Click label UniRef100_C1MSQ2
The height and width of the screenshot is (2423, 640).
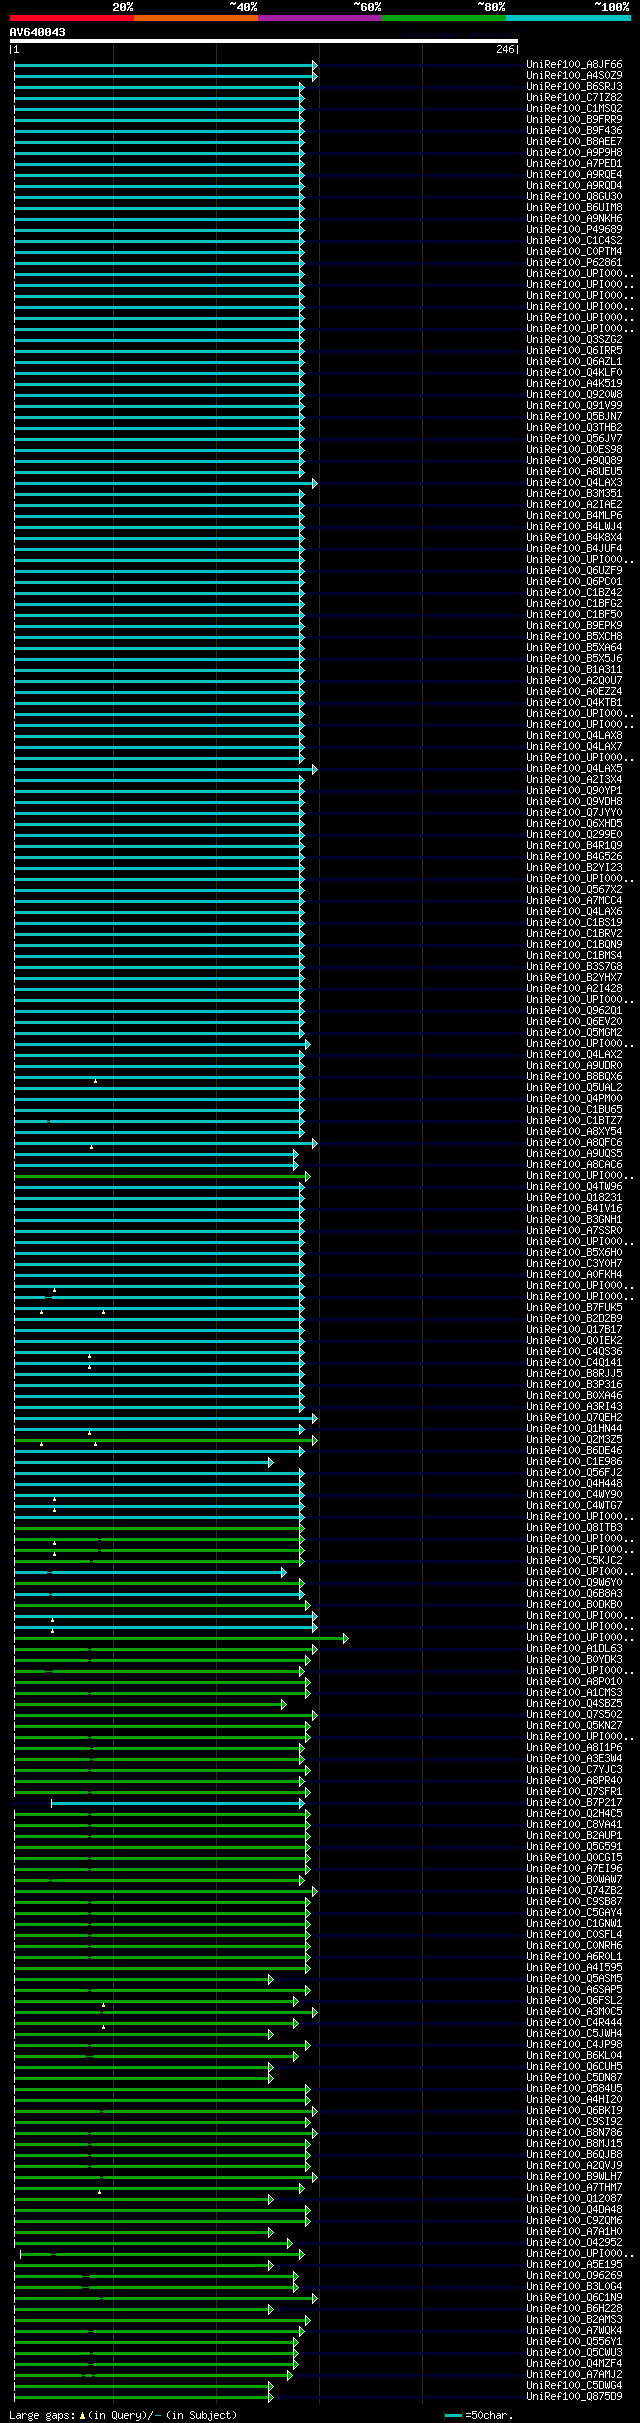click(574, 109)
